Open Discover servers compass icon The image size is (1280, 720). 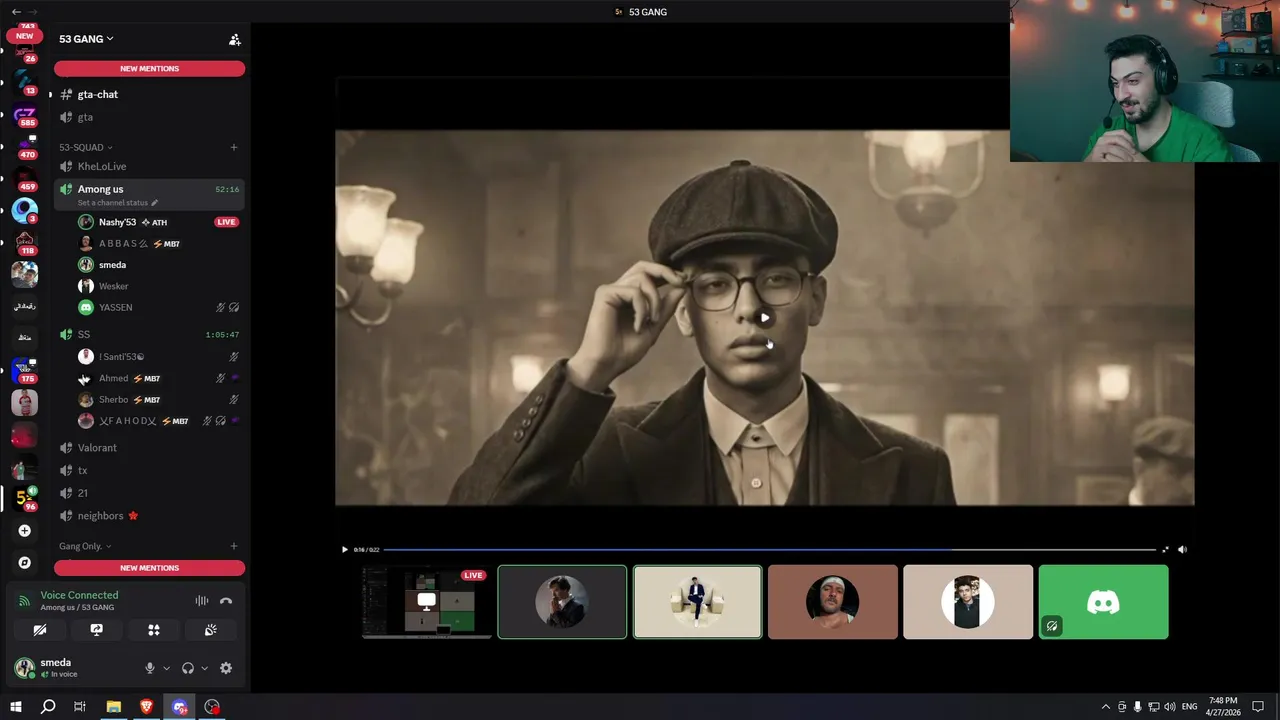click(25, 563)
